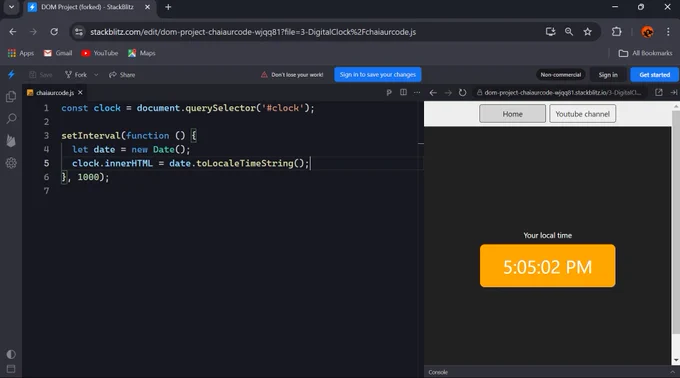Reload the preview pane

pos(463,92)
